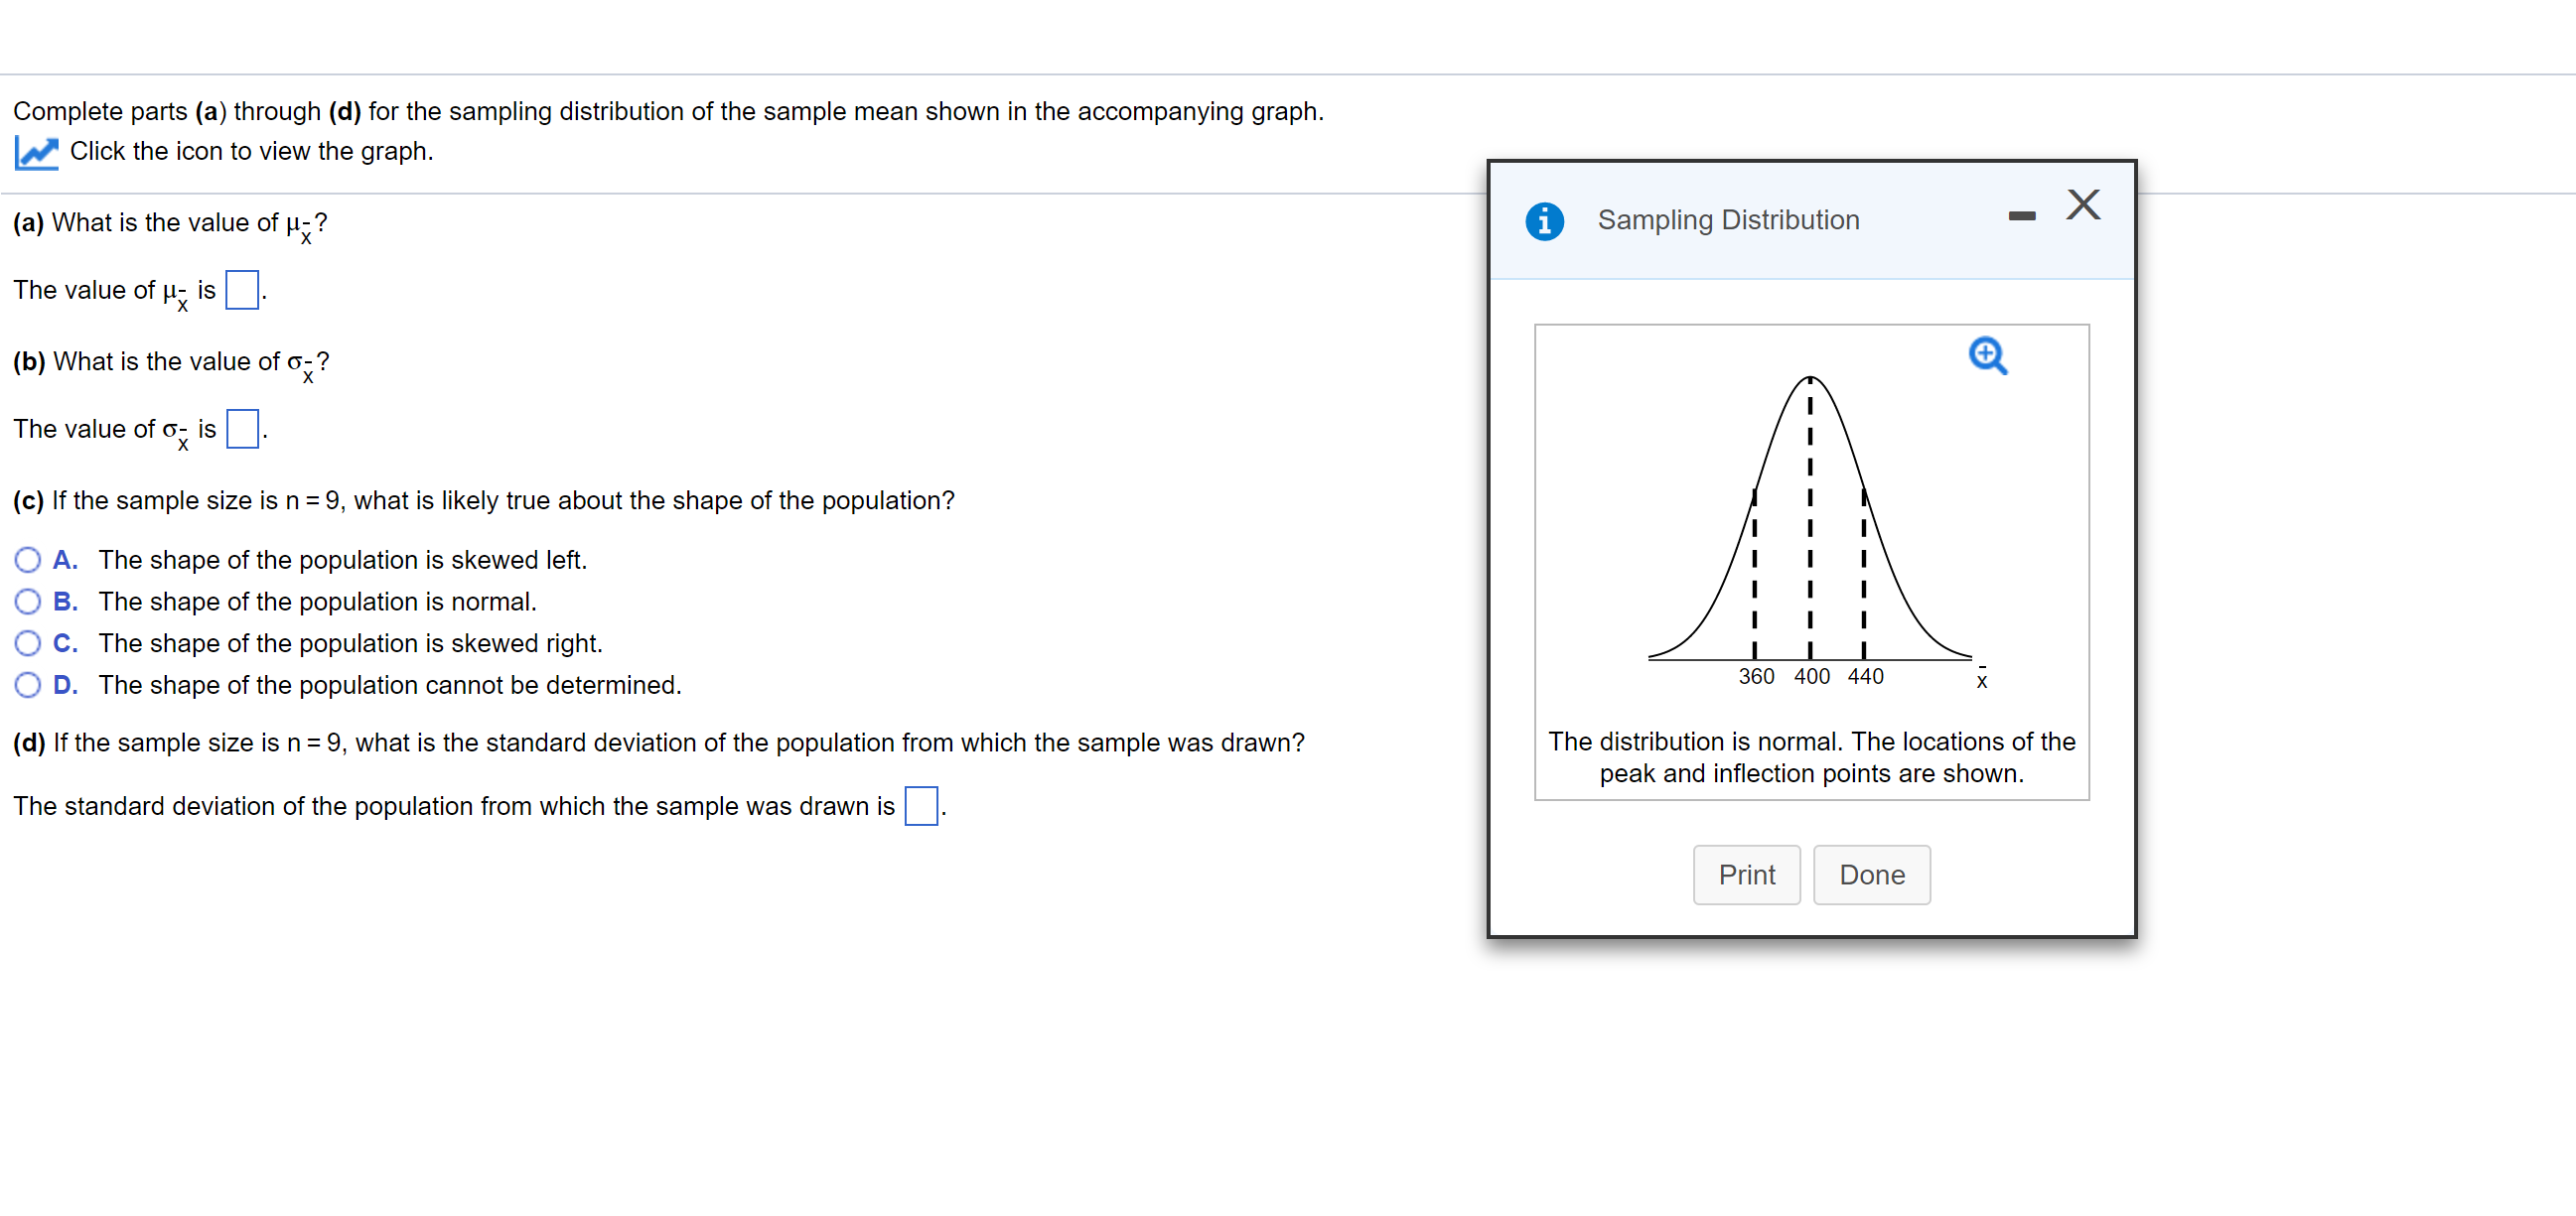Select option C, population is skewed right
This screenshot has height=1216, width=2576.
[27, 643]
